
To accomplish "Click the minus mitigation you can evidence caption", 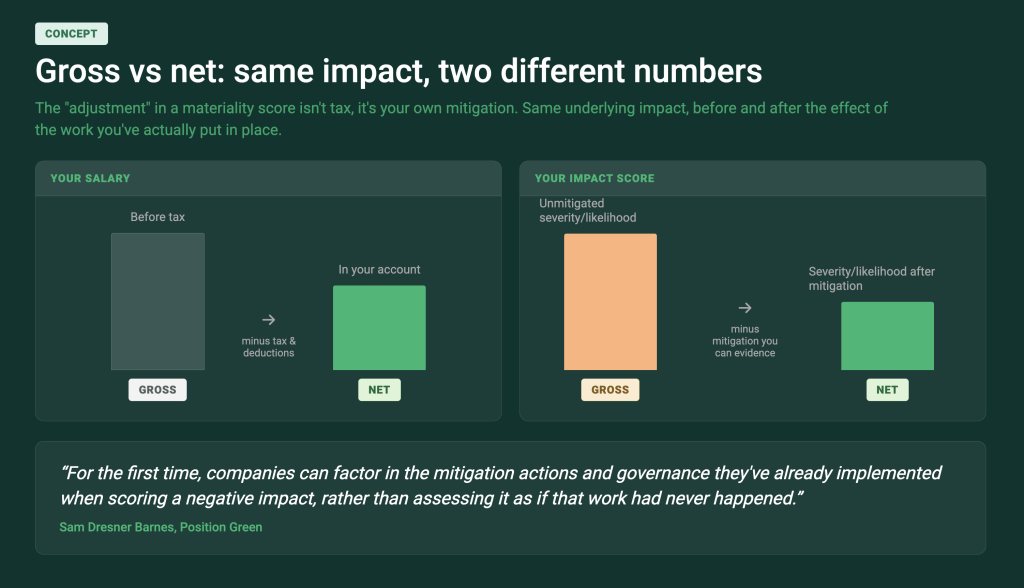I will (x=744, y=341).
